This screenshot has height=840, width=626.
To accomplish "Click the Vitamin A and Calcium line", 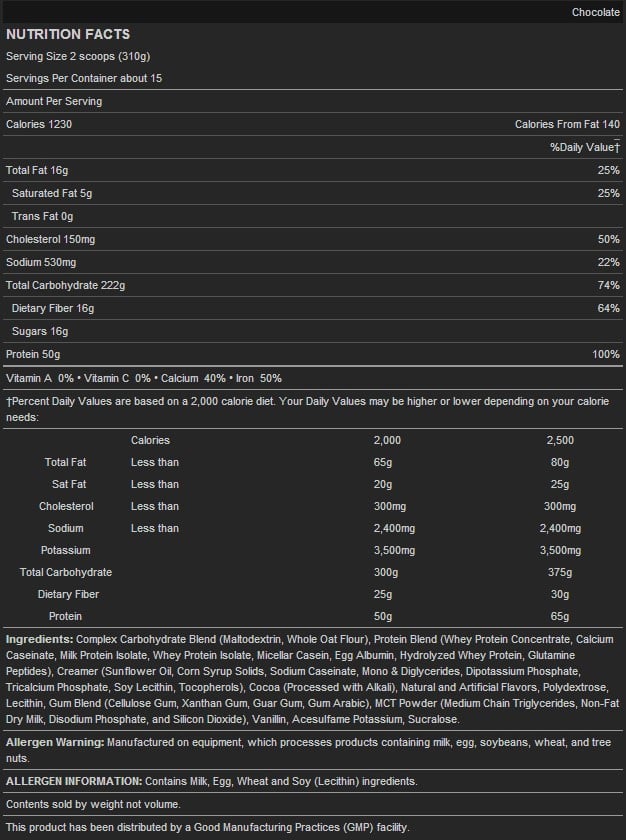I will click(144, 378).
